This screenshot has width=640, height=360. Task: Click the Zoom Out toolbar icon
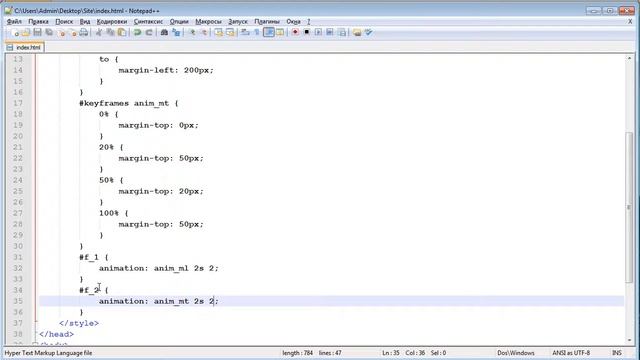(204, 33)
